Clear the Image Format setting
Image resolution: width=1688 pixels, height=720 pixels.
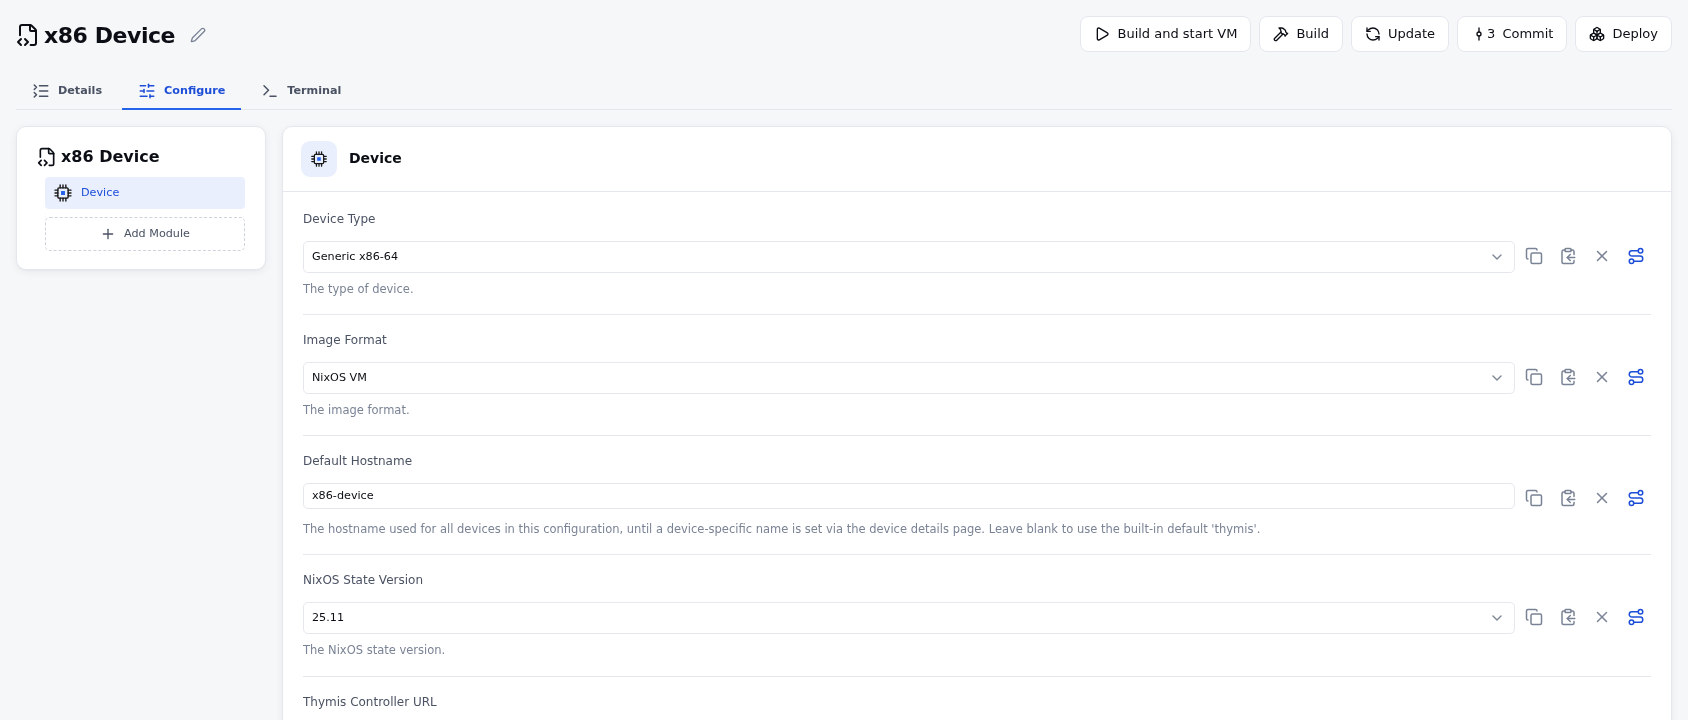1602,377
